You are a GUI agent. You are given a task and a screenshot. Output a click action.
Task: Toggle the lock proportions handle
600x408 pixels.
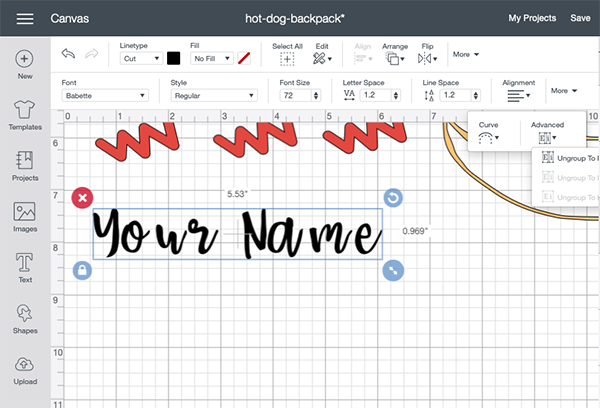82,271
